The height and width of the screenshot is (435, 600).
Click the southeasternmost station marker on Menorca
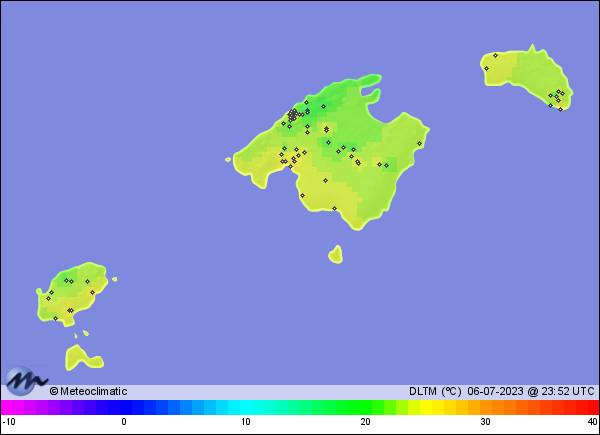(x=561, y=109)
